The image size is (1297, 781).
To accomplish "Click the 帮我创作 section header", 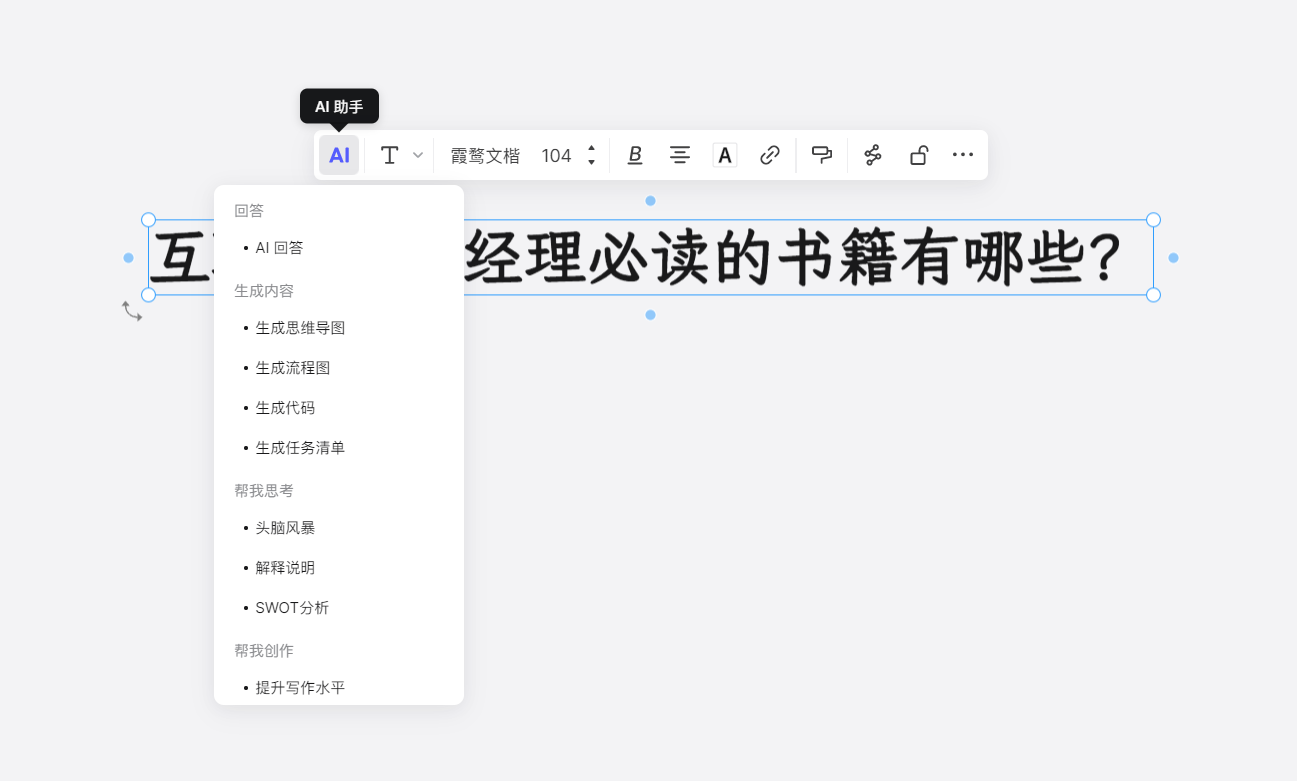I will point(264,651).
